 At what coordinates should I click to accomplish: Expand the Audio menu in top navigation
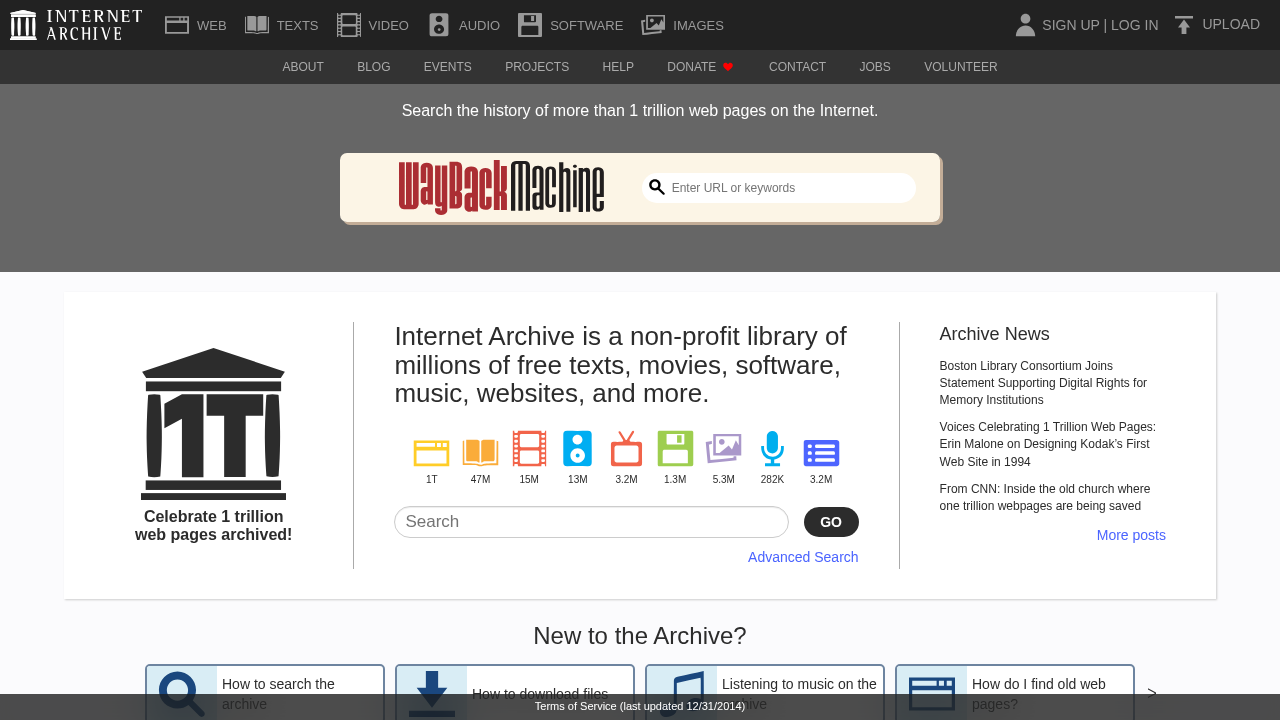(x=464, y=25)
